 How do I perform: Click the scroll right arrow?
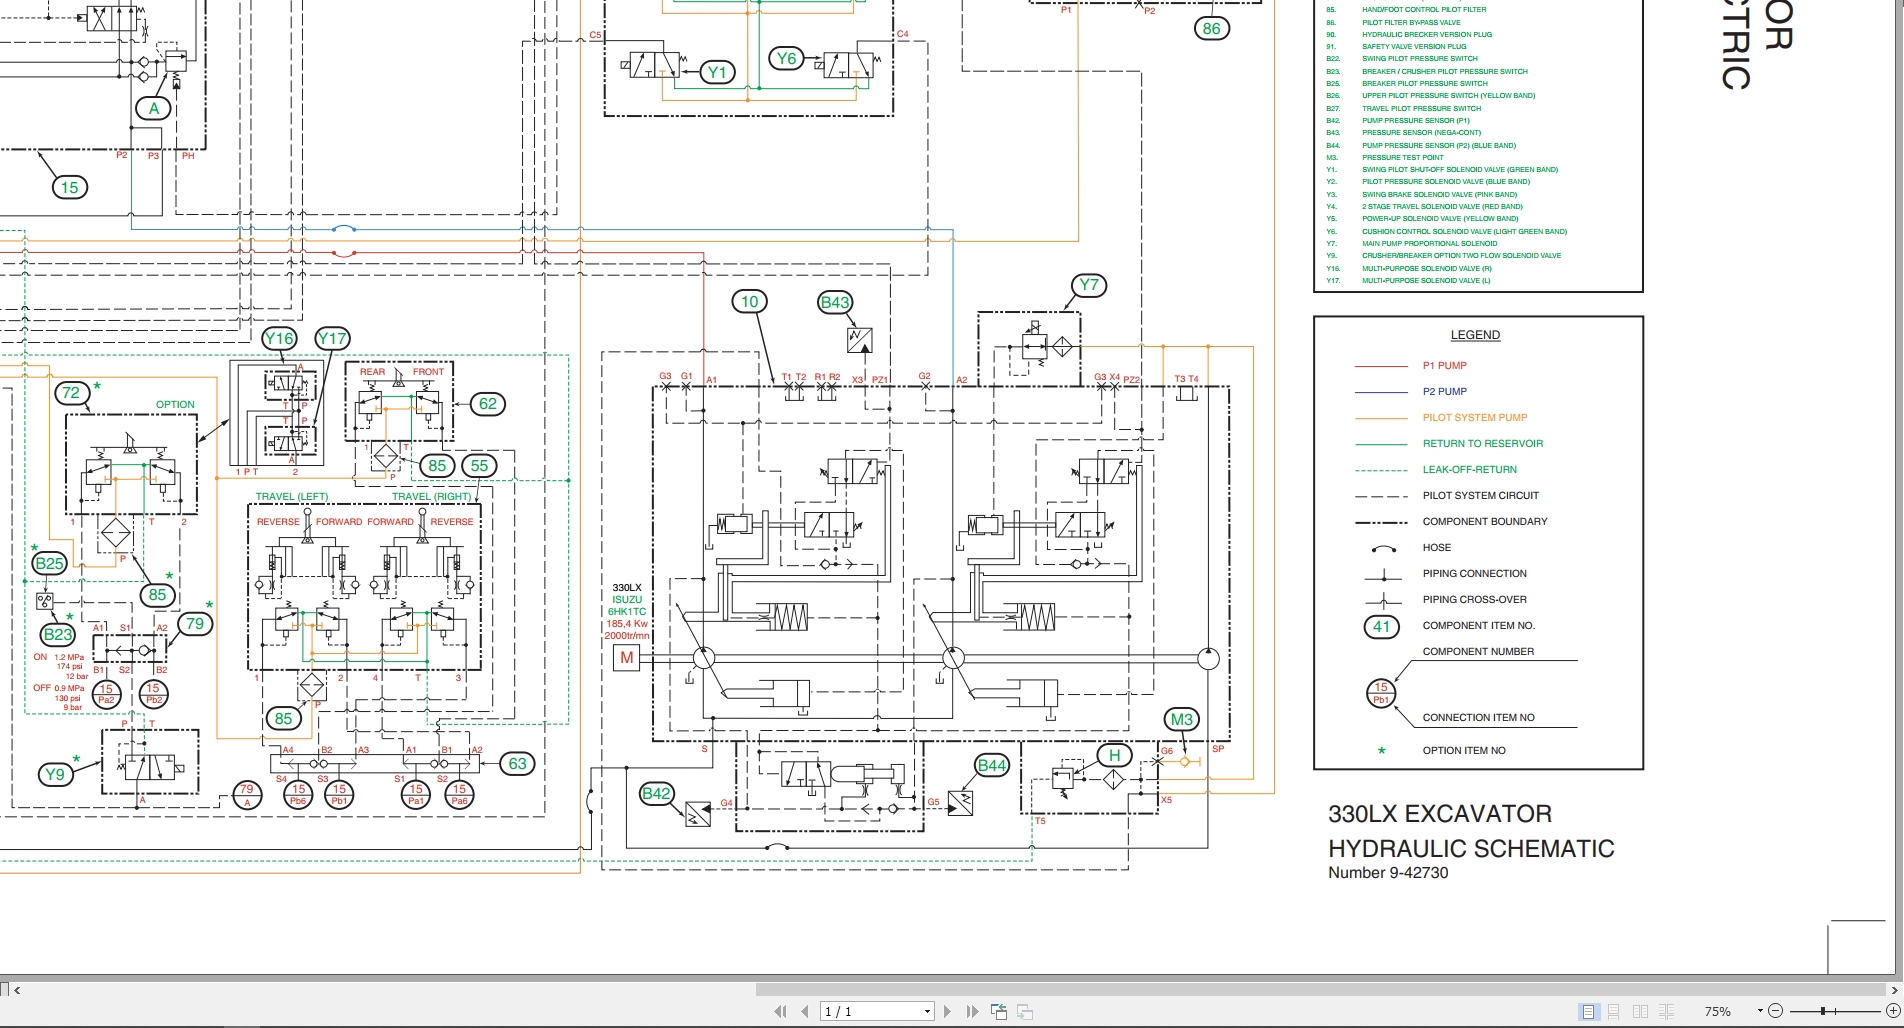[x=1894, y=990]
